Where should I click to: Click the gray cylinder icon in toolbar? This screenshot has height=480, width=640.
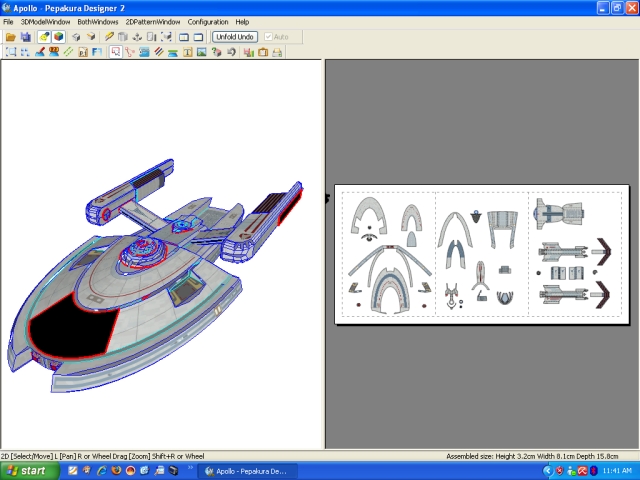[x=123, y=37]
